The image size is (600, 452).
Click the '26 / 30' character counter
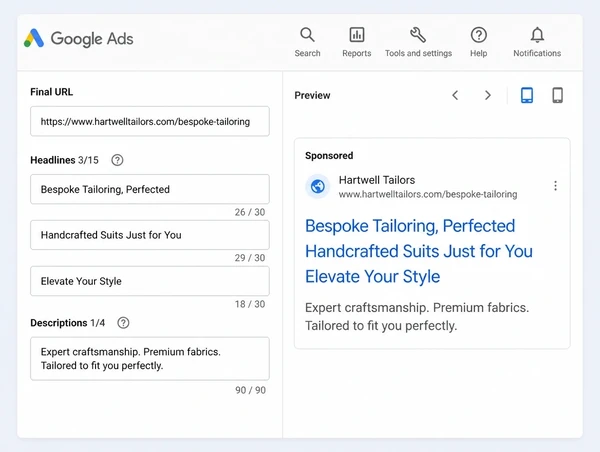coord(250,212)
